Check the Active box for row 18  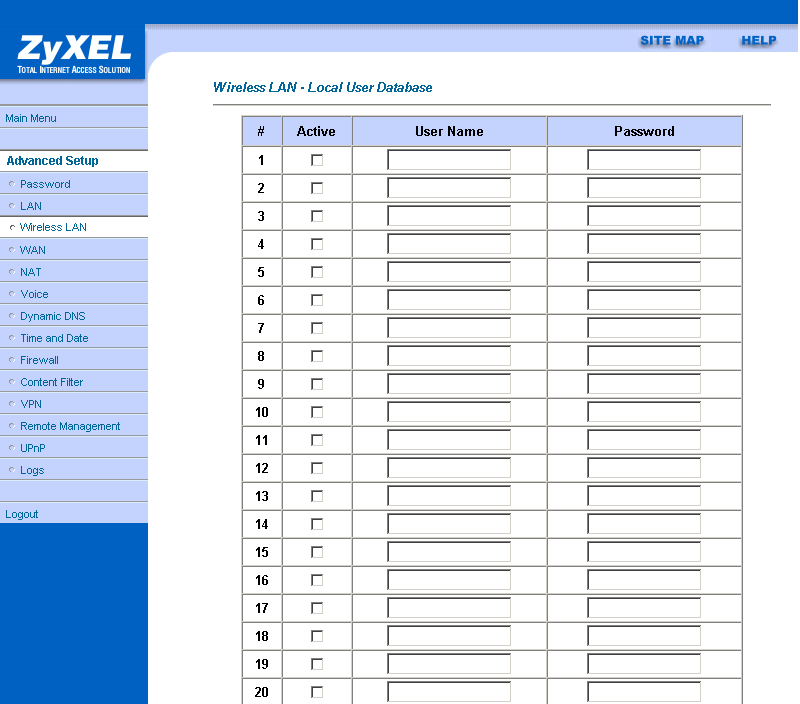pyautogui.click(x=317, y=636)
